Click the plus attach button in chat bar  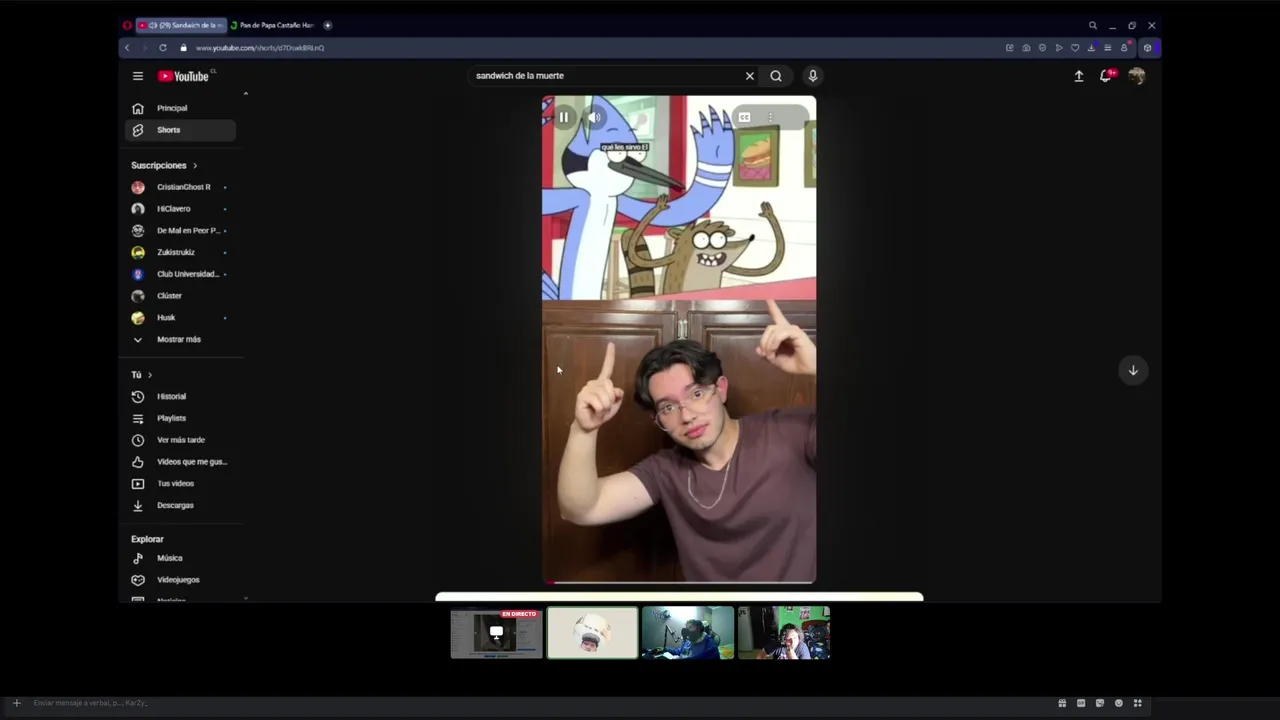(x=16, y=703)
